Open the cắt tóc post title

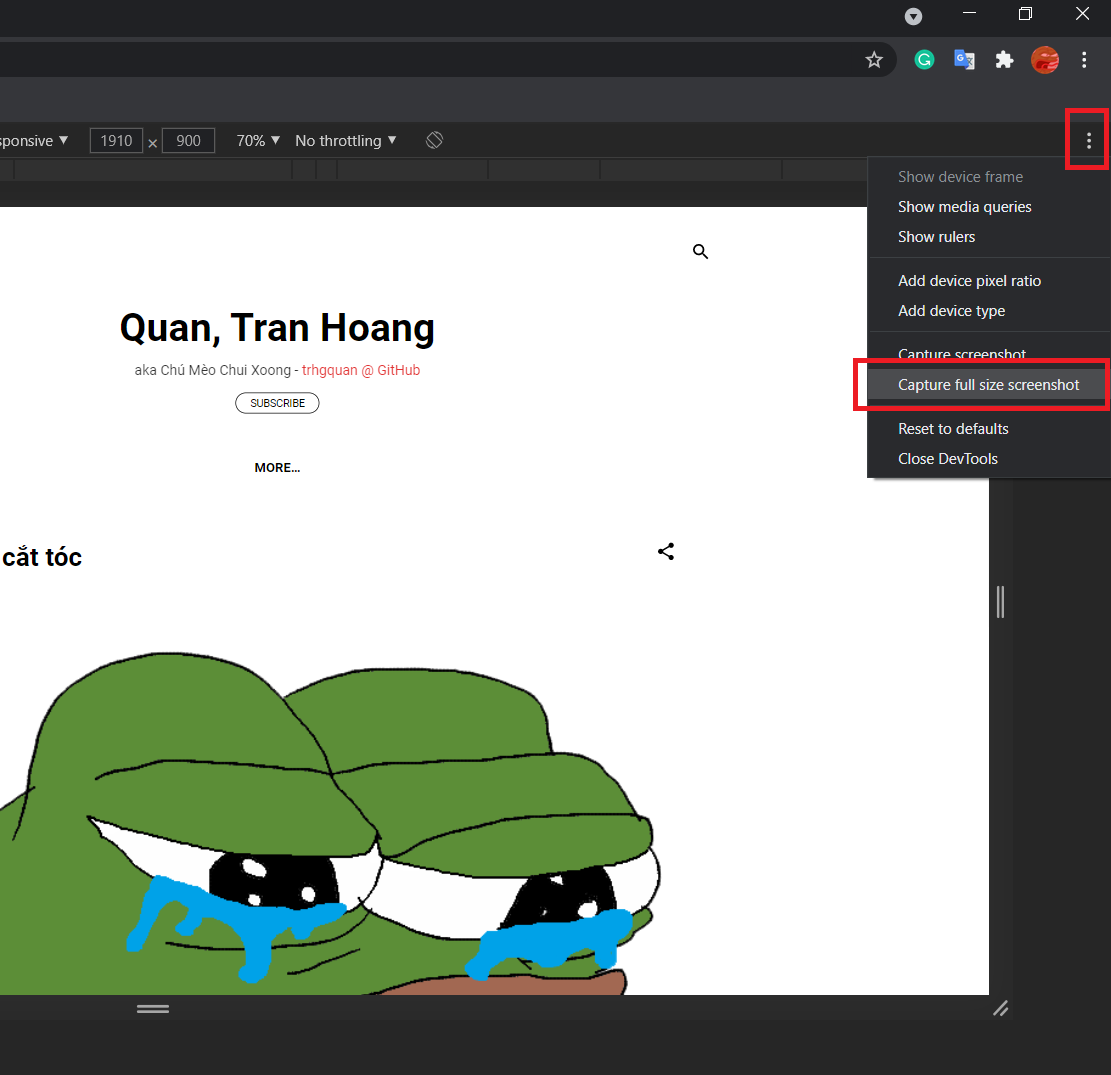[41, 557]
